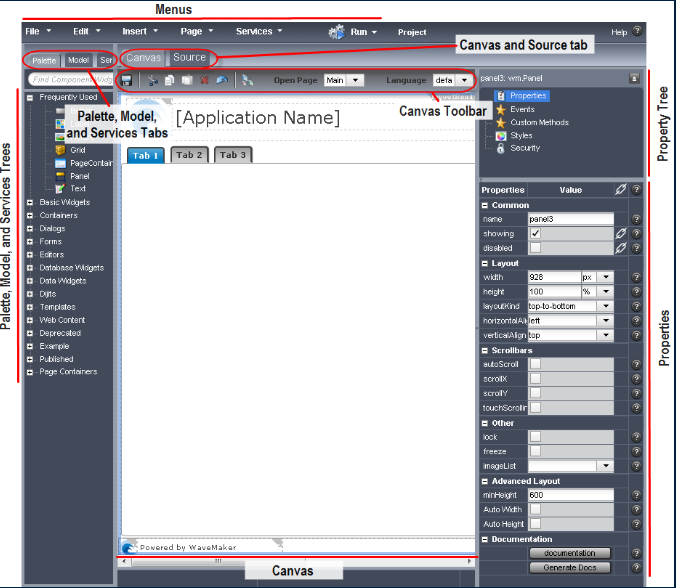Open the Open Page dropdown showing Main
This screenshot has height=588, width=676.
(x=357, y=80)
